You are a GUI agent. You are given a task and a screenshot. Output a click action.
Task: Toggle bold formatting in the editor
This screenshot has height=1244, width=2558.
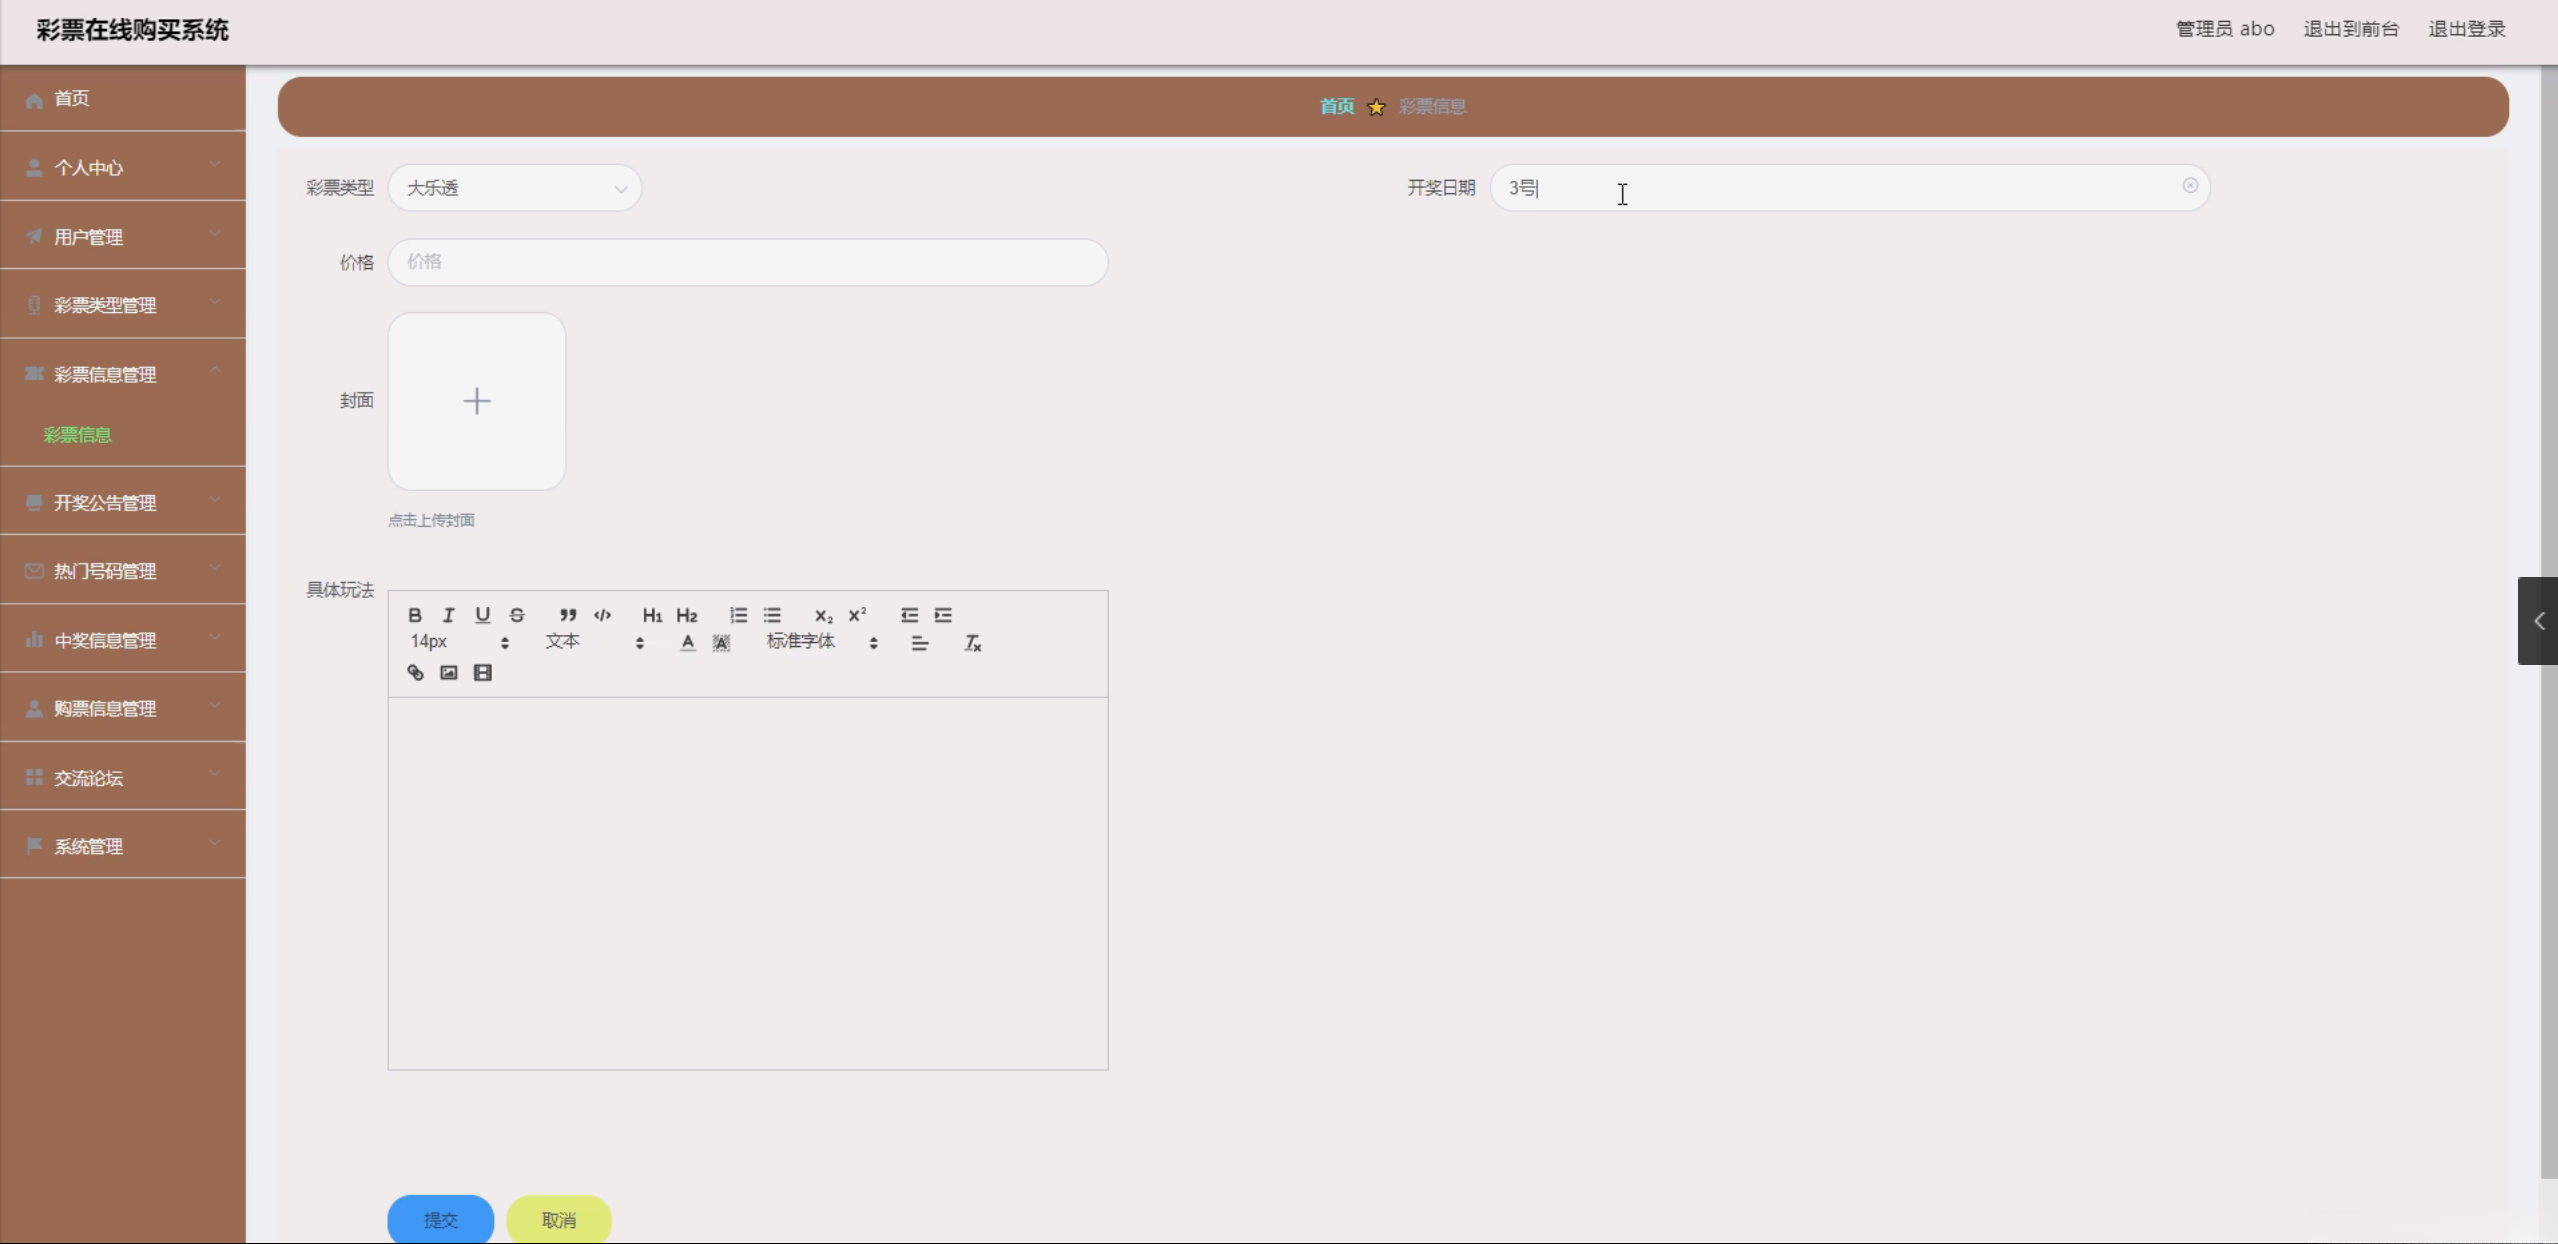click(415, 615)
